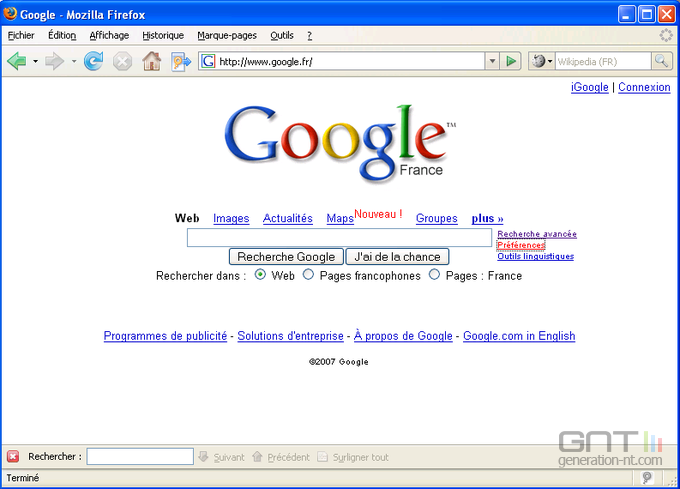Go back with the green Back arrow

click(x=17, y=61)
